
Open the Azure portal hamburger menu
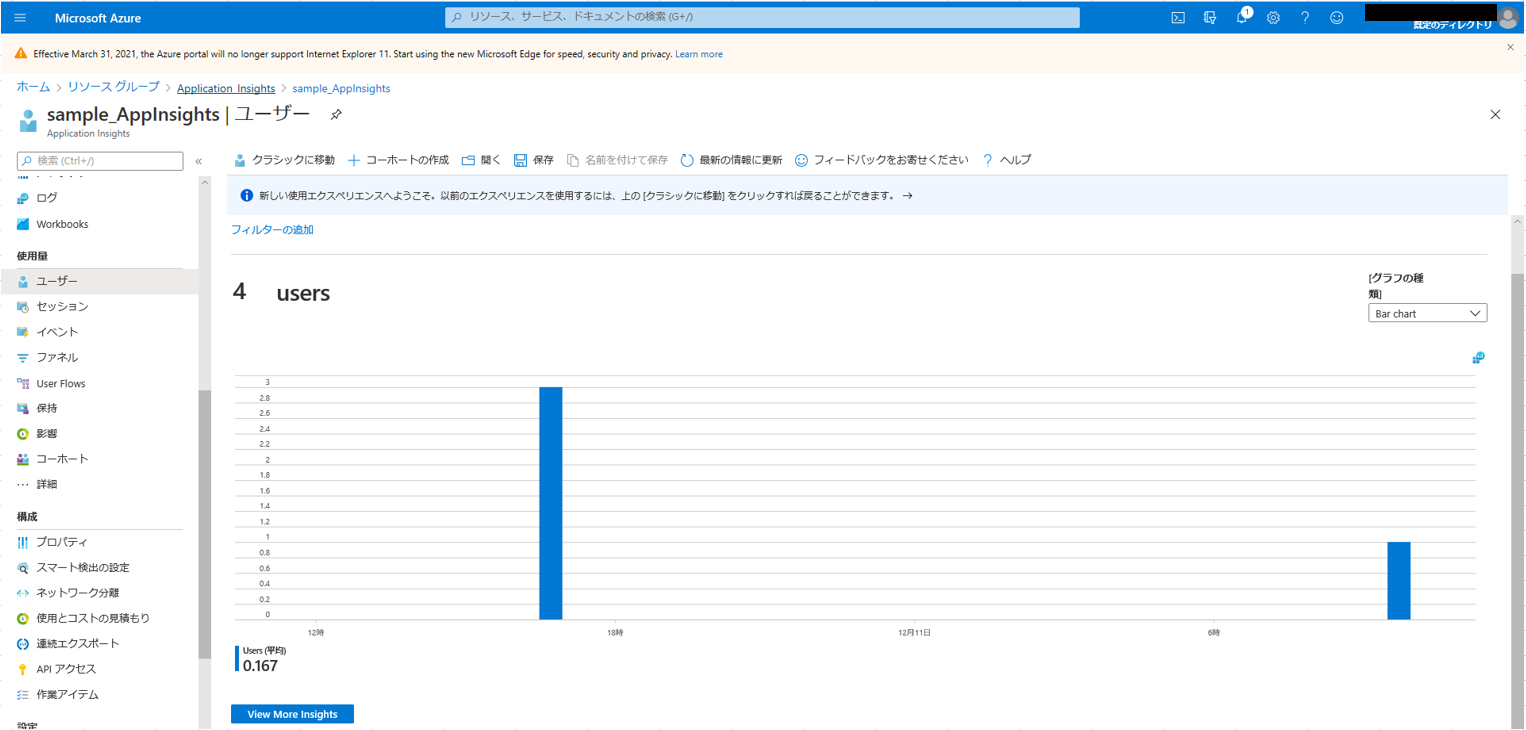[20, 18]
